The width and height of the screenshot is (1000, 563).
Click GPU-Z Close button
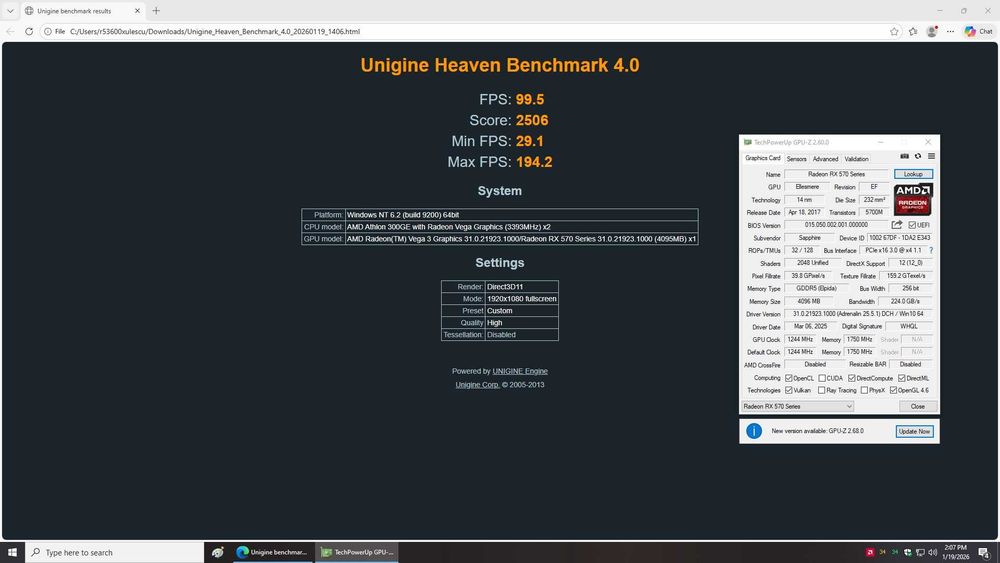click(918, 406)
